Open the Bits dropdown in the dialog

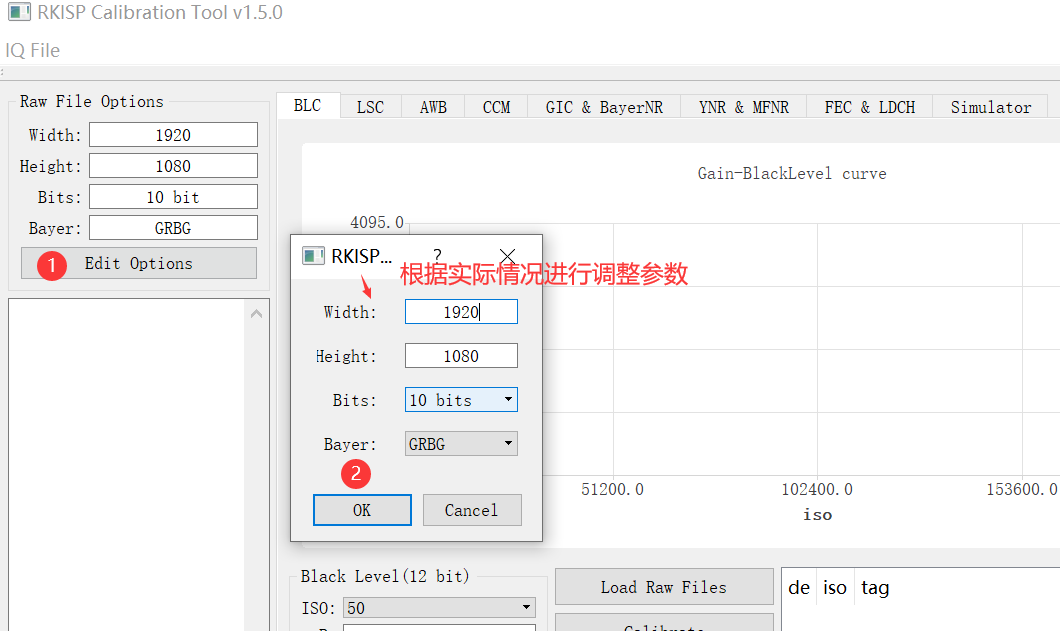pyautogui.click(x=461, y=399)
